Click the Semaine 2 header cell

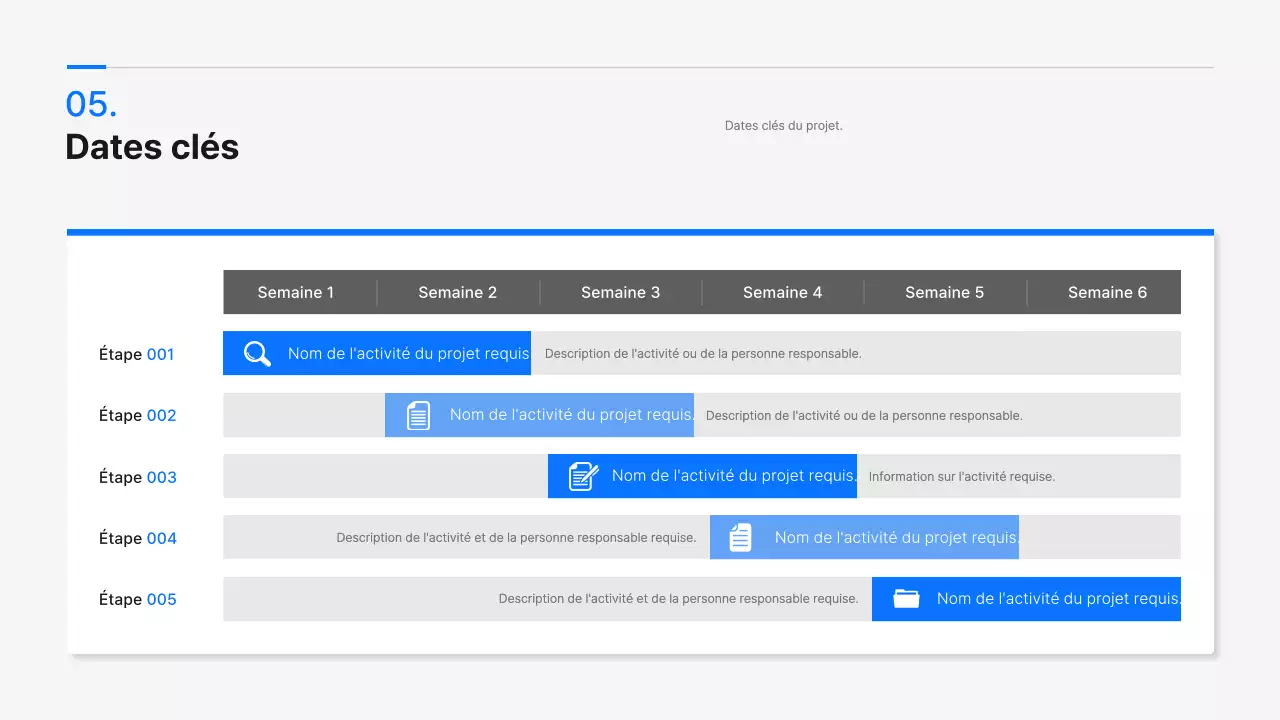457,292
